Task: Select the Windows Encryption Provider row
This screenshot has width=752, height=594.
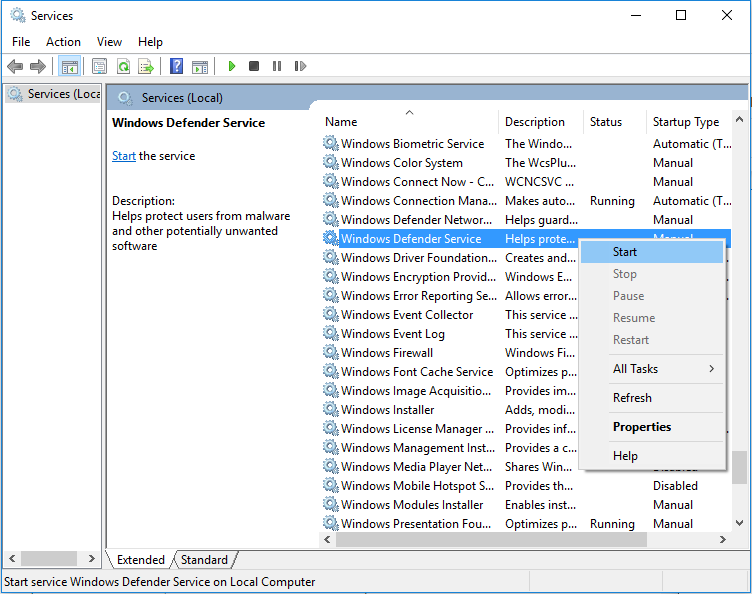Action: tap(450, 277)
